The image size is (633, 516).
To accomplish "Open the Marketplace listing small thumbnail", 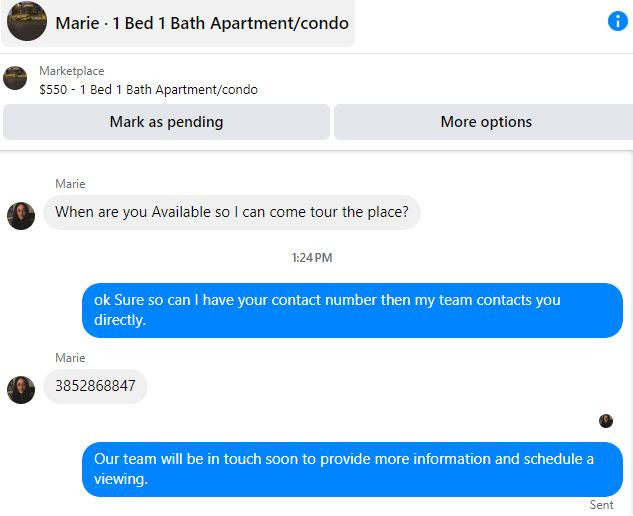I will [15, 78].
